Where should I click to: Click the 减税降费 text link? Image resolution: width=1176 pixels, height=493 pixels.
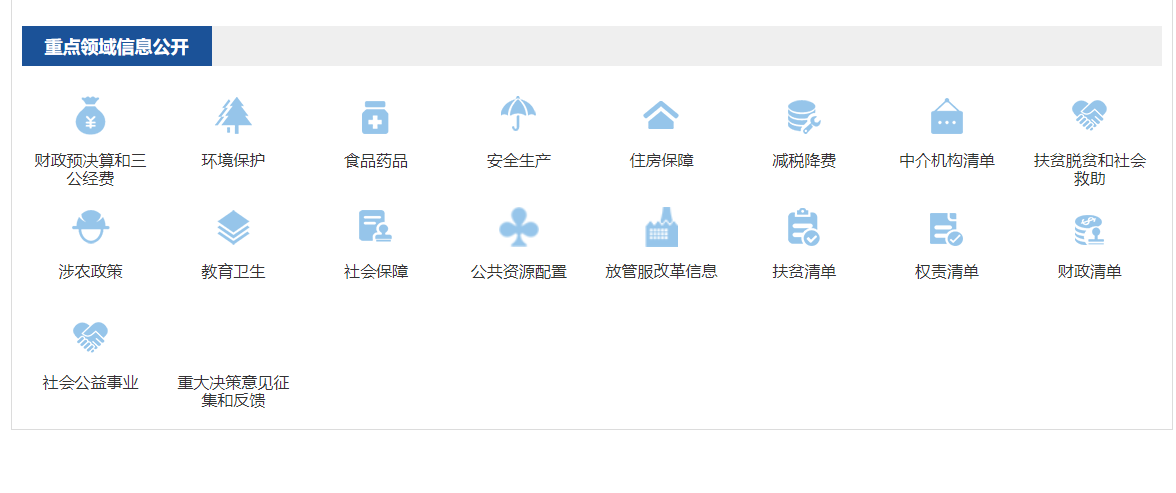click(x=804, y=161)
